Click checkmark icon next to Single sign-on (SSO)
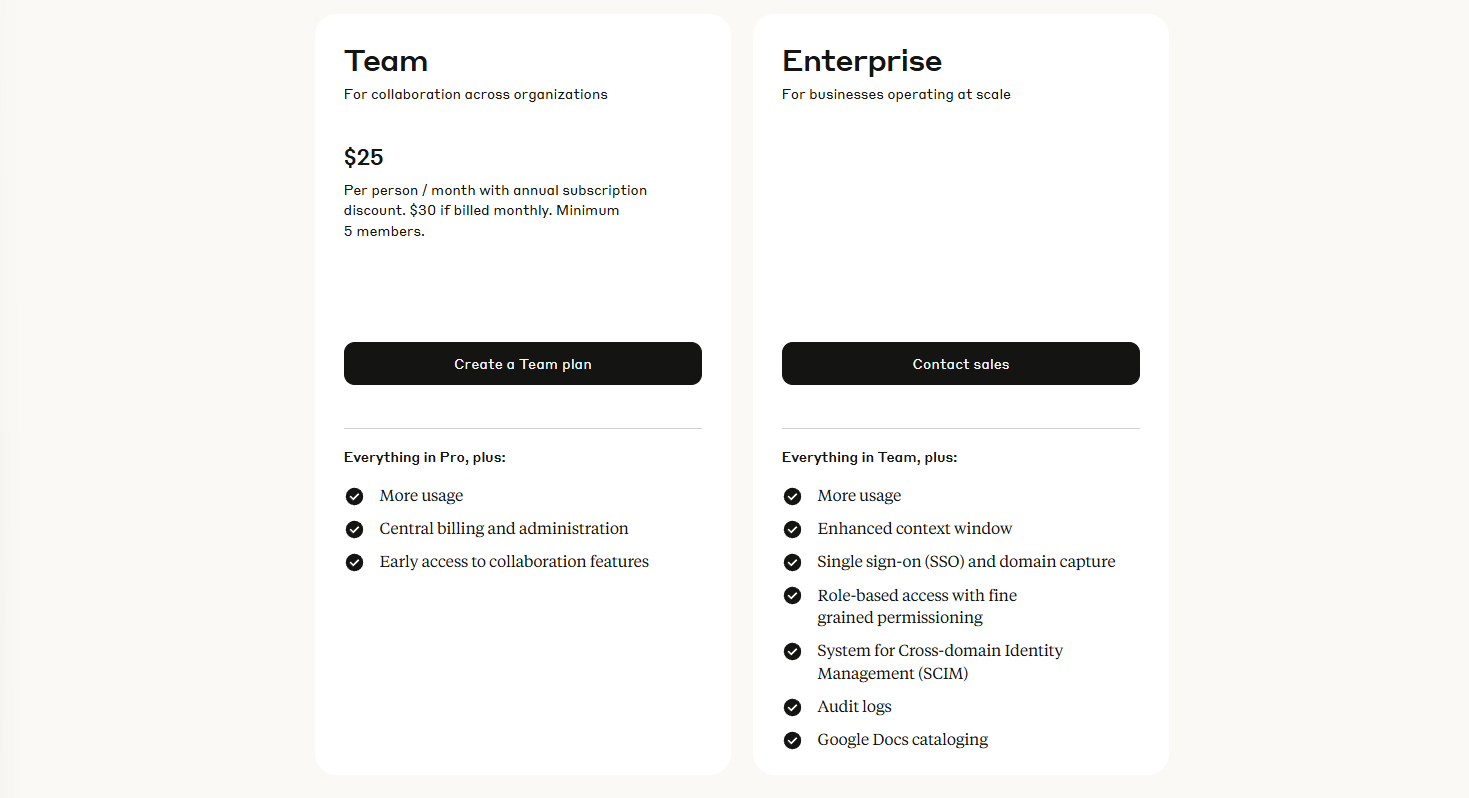 [792, 562]
